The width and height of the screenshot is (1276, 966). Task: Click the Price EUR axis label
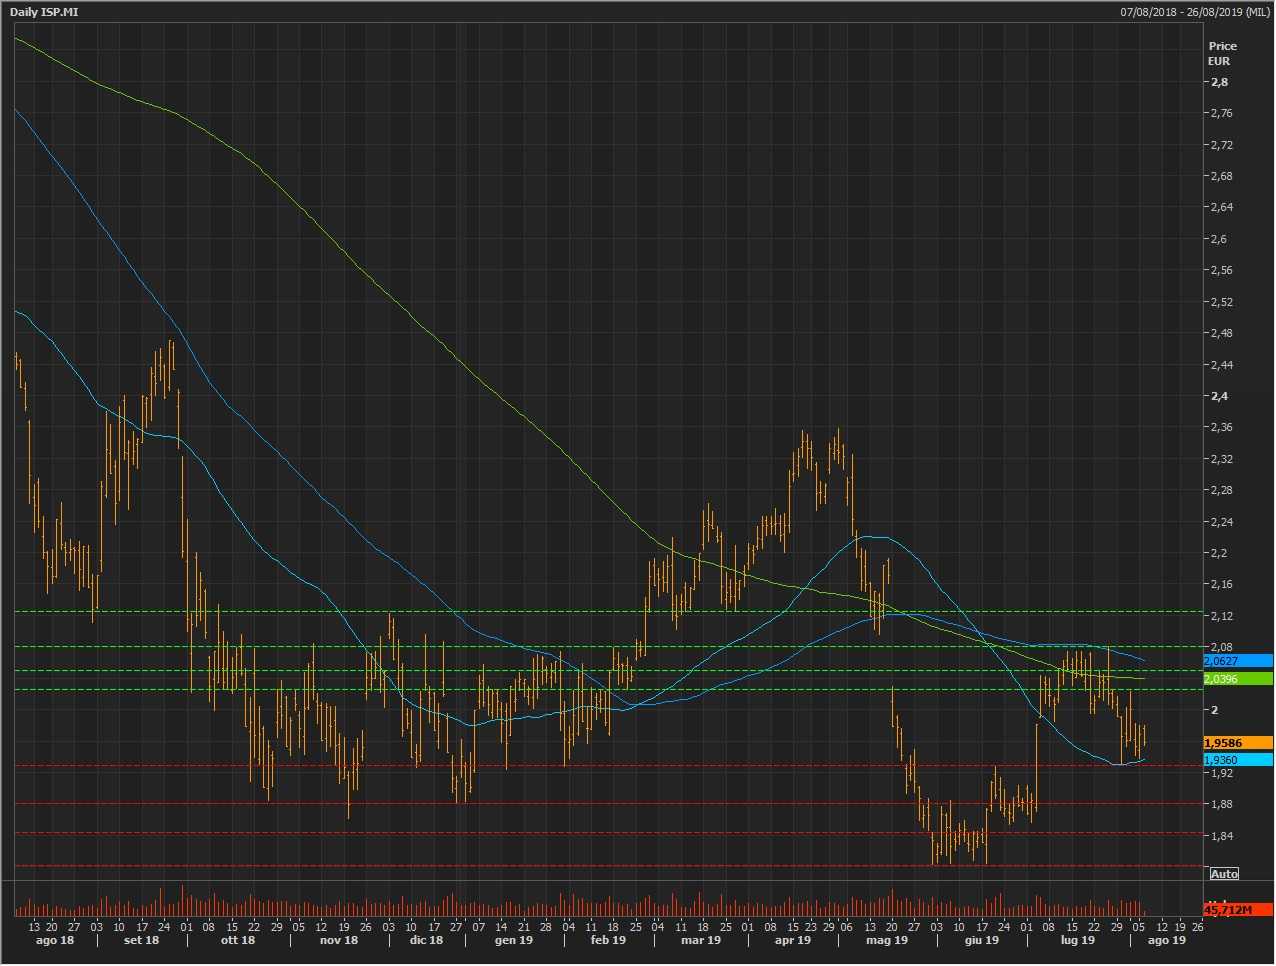click(1222, 53)
